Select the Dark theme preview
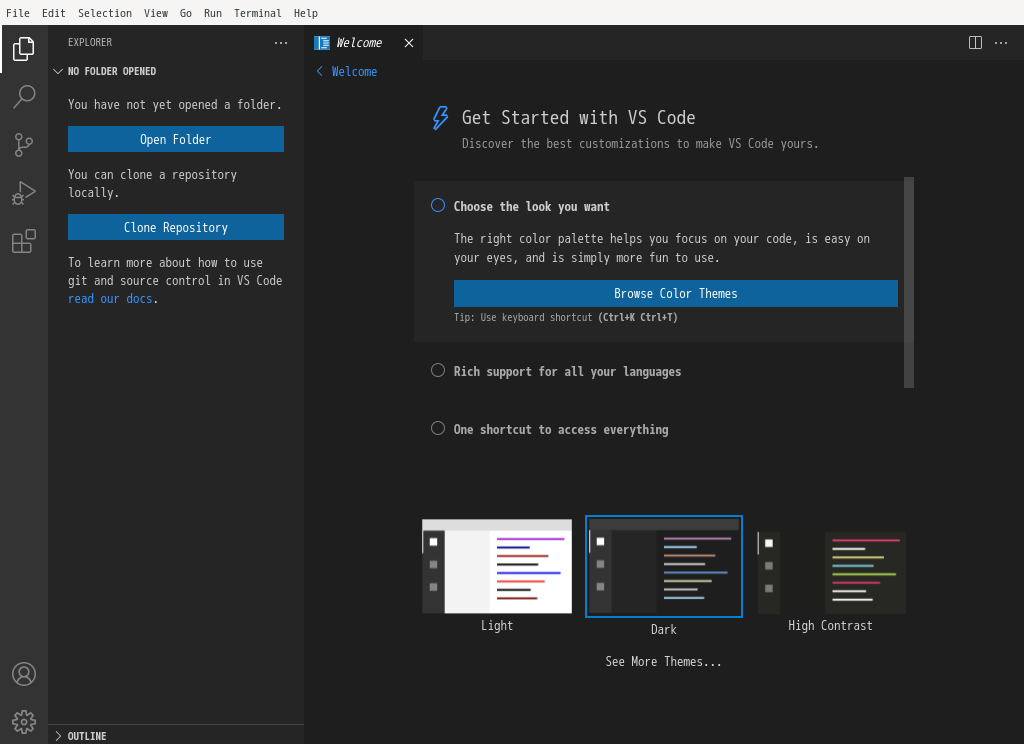1024x744 pixels. click(x=664, y=566)
